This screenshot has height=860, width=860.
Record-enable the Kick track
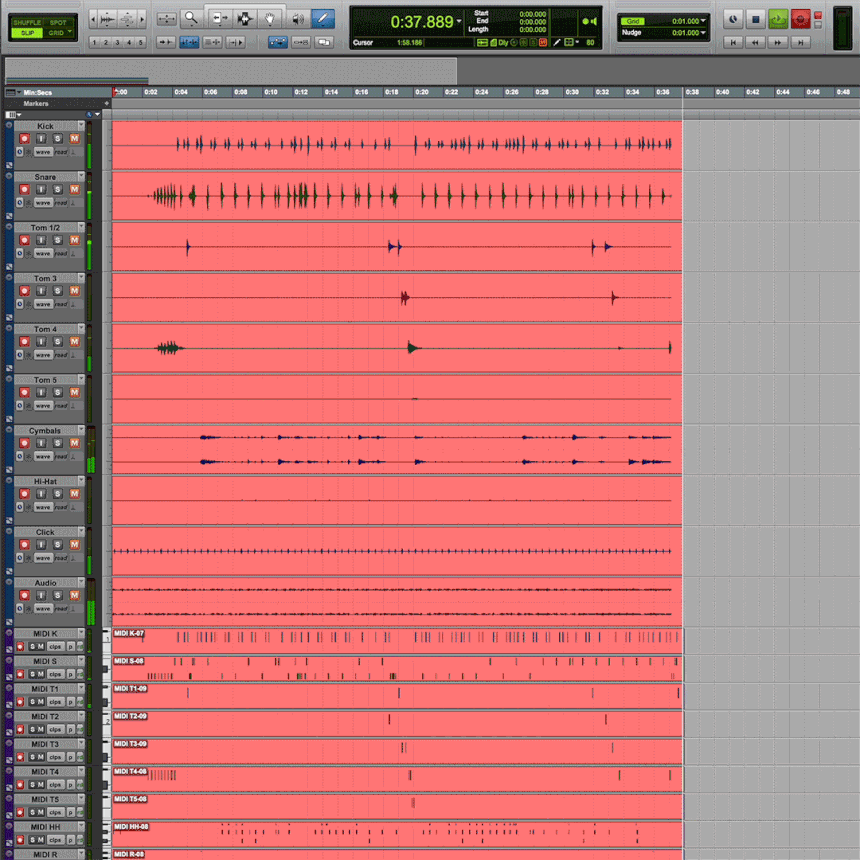(24, 139)
